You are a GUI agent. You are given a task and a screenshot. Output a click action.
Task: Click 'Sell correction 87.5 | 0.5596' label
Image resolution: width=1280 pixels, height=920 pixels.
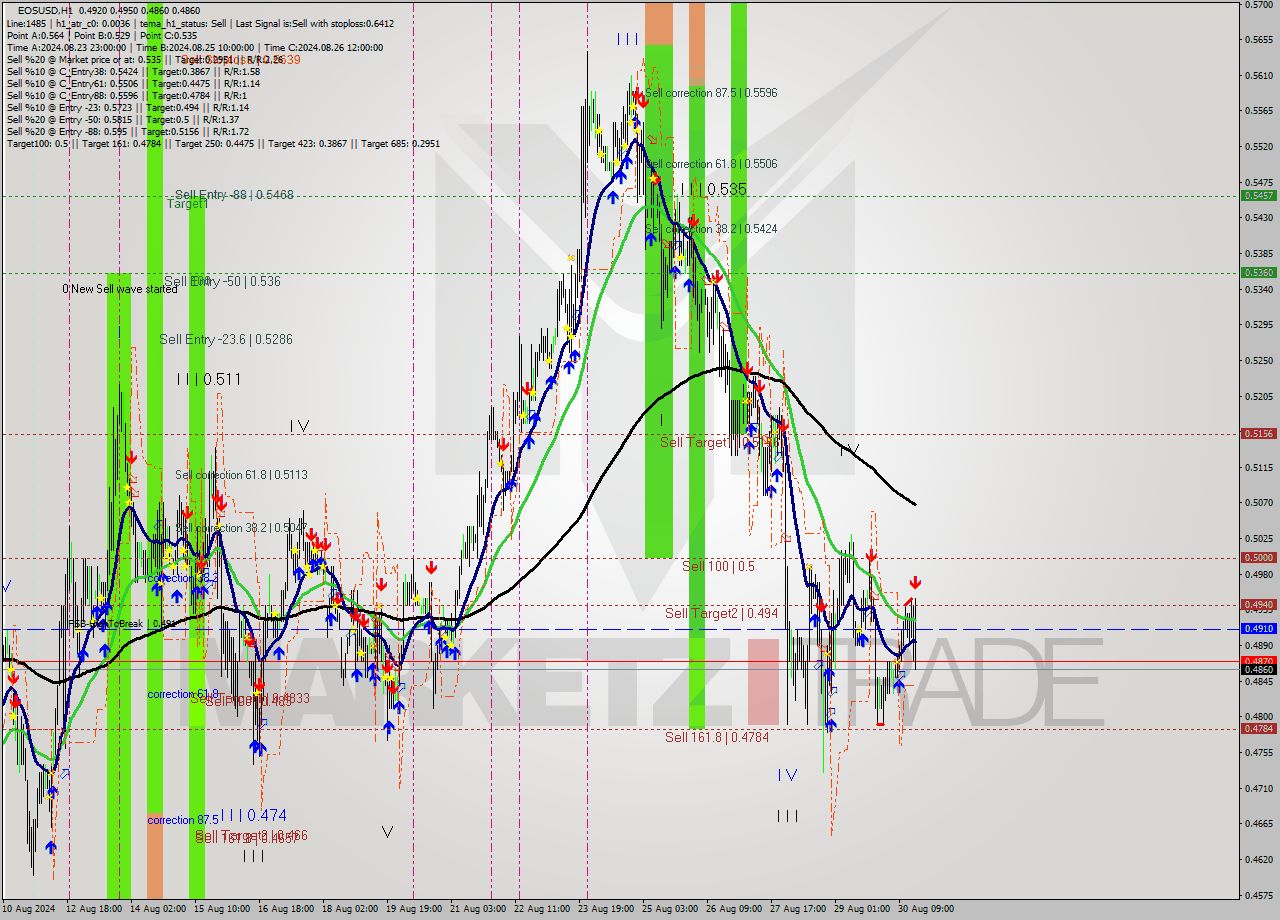[x=711, y=93]
